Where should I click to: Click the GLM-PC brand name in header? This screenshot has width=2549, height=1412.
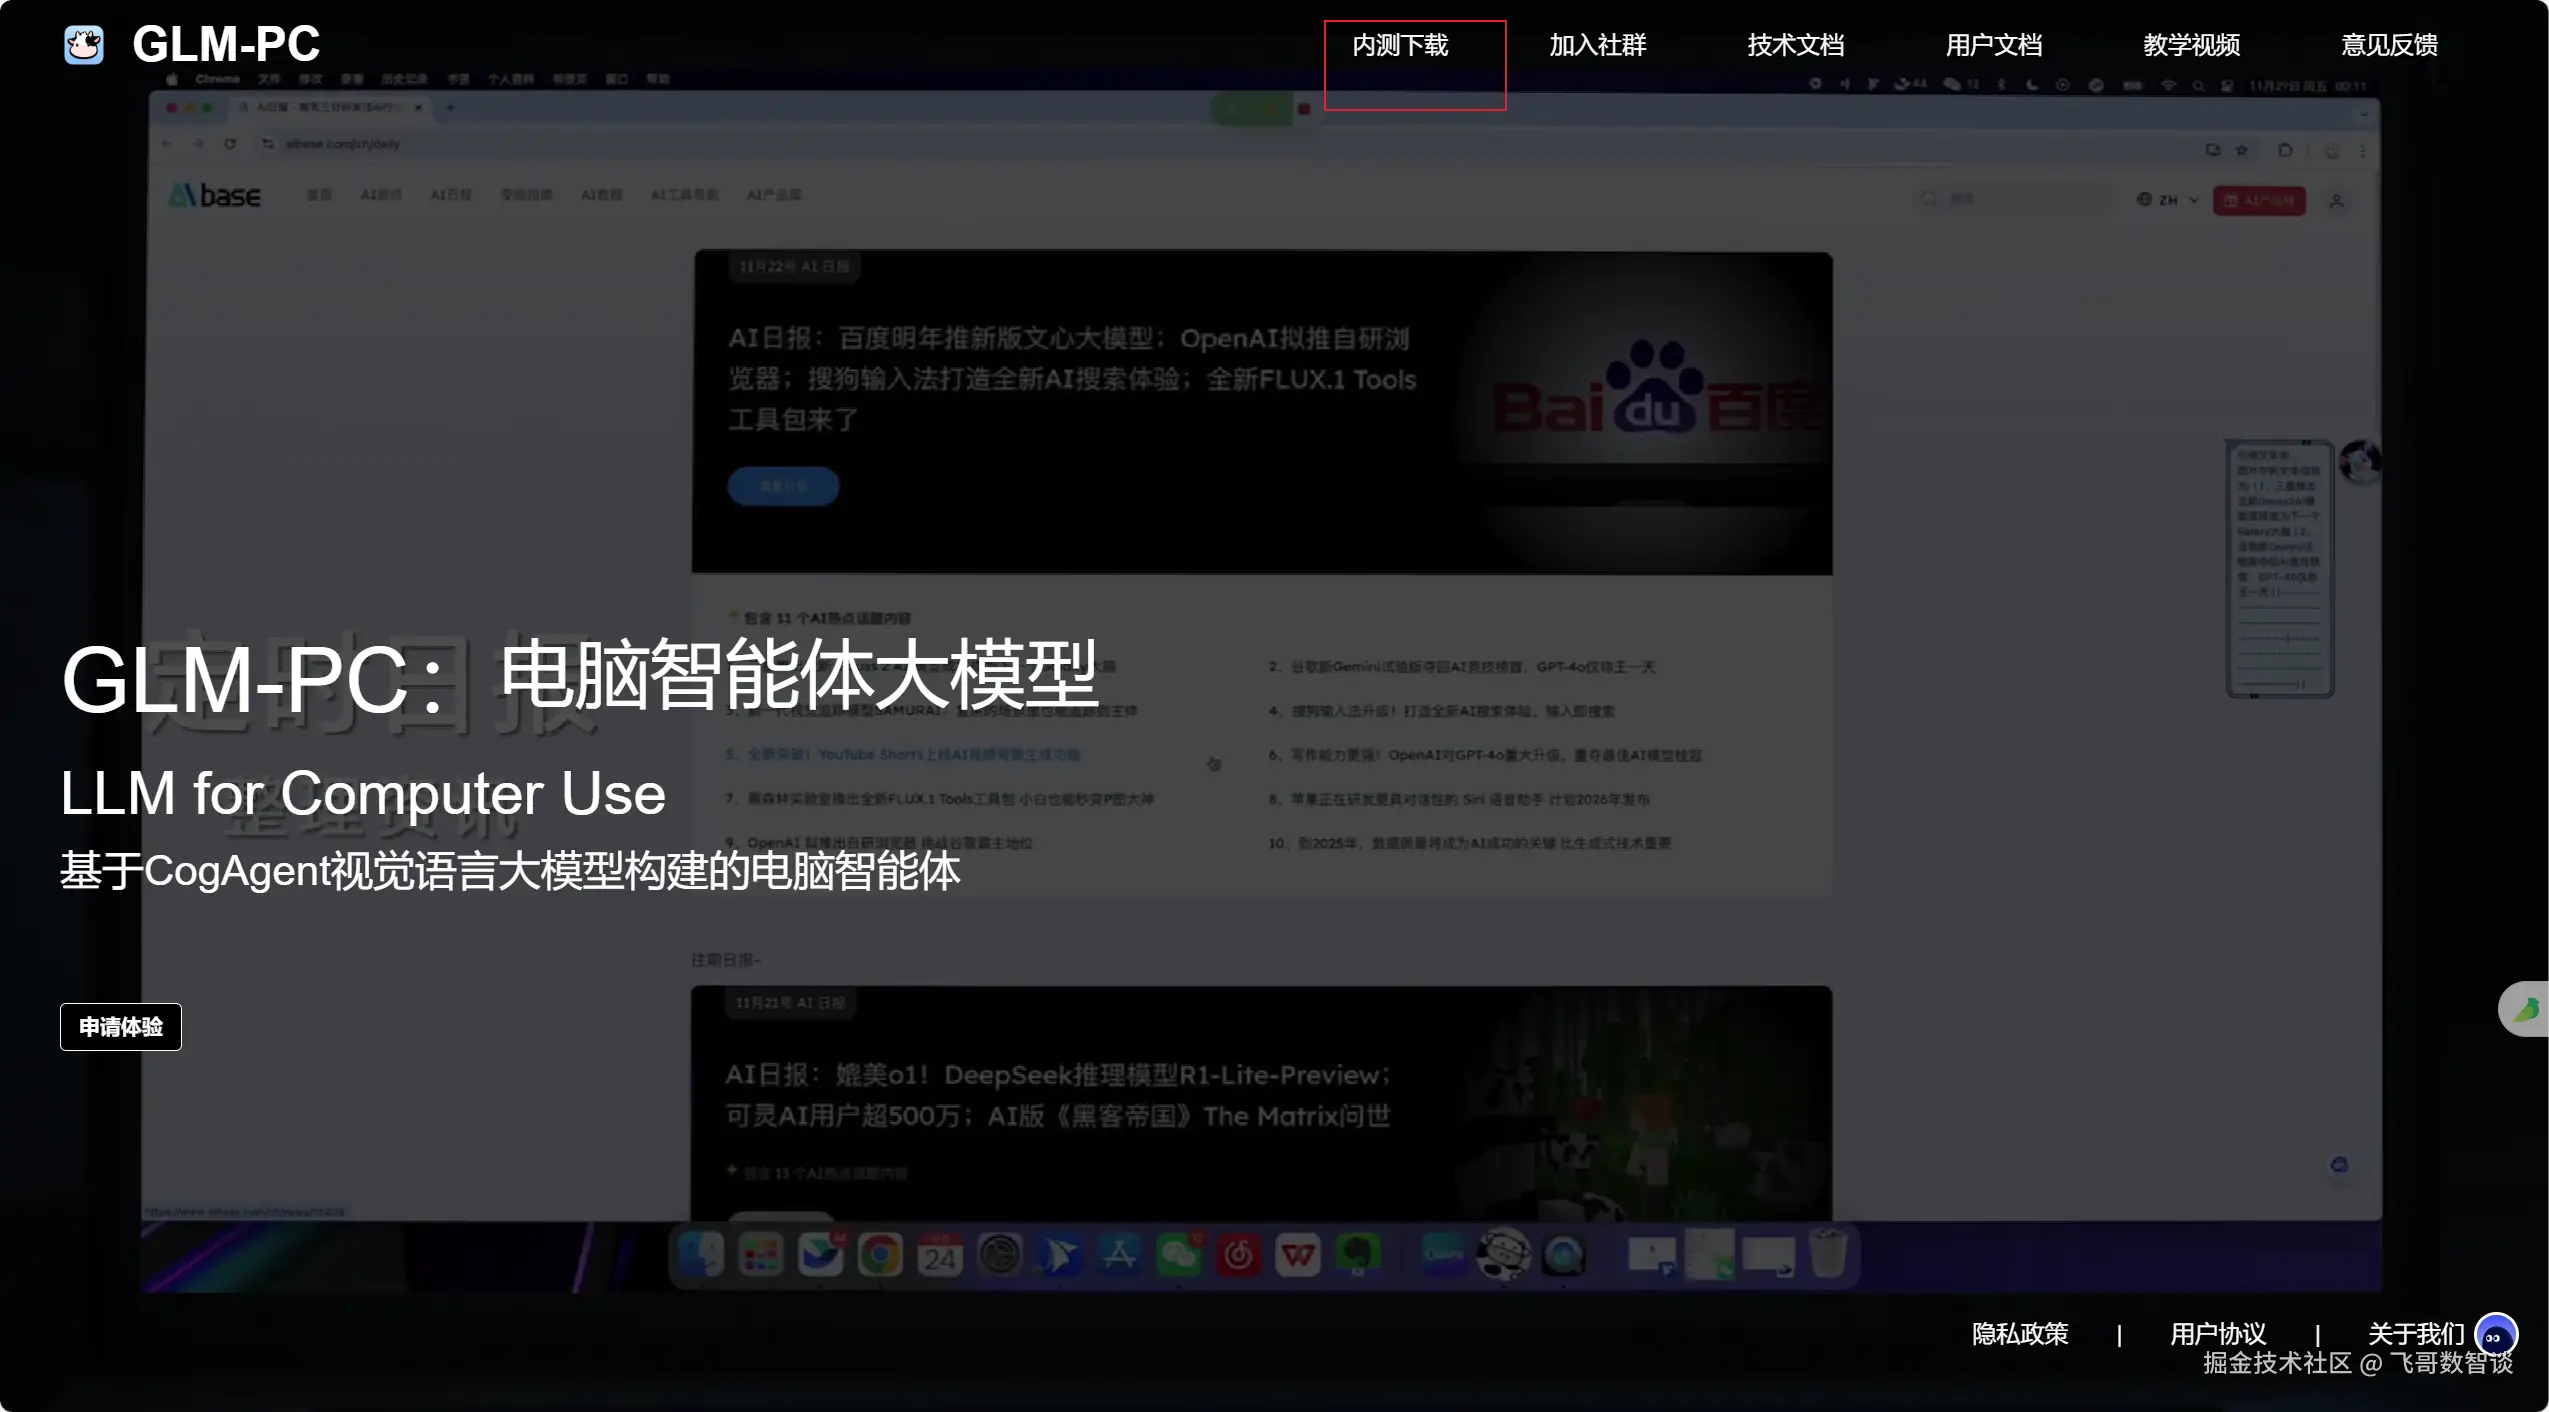[x=226, y=45]
